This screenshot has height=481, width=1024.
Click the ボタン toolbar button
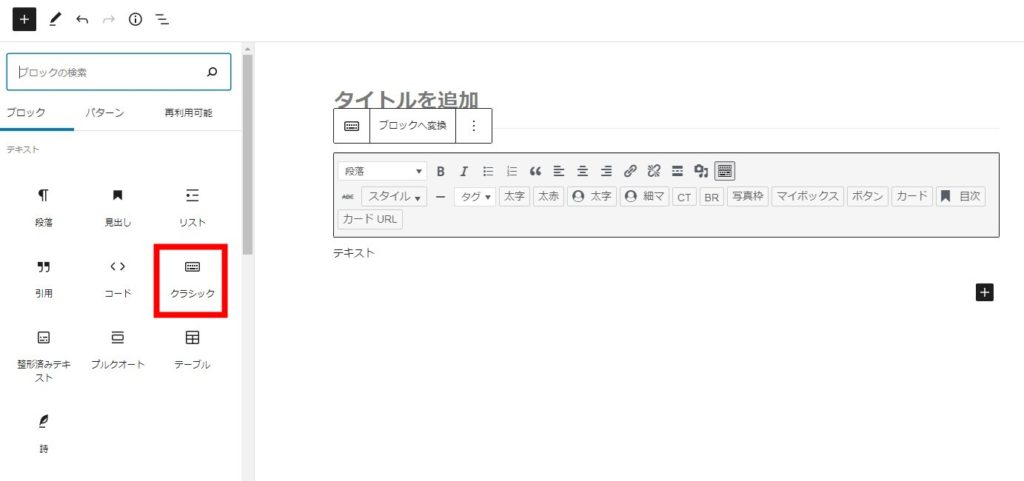[x=868, y=196]
